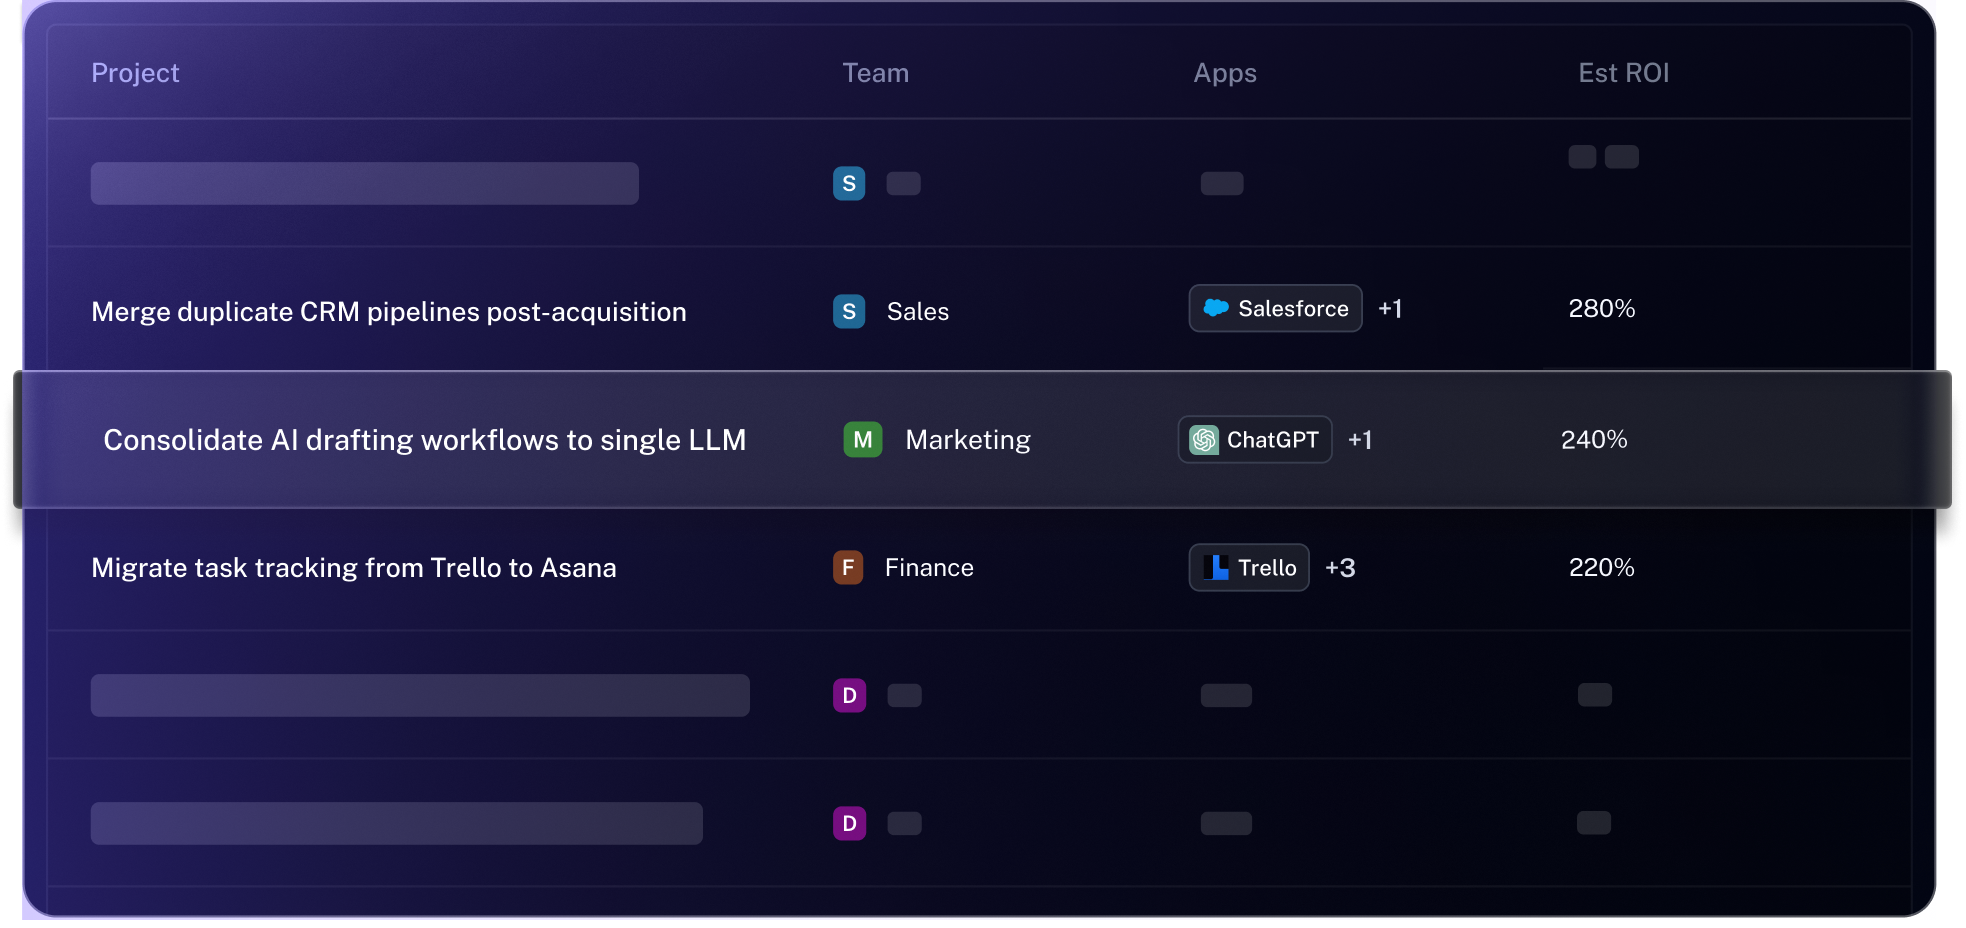Show the +3 extra apps beside Trello

1340,568
